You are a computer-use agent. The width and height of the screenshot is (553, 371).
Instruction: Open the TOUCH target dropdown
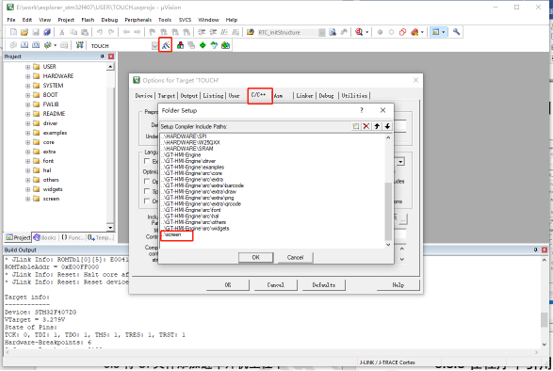point(154,45)
